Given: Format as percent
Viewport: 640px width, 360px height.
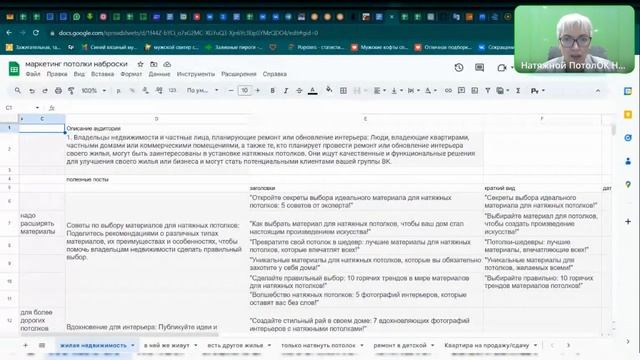Looking at the screenshot, I should point(132,91).
